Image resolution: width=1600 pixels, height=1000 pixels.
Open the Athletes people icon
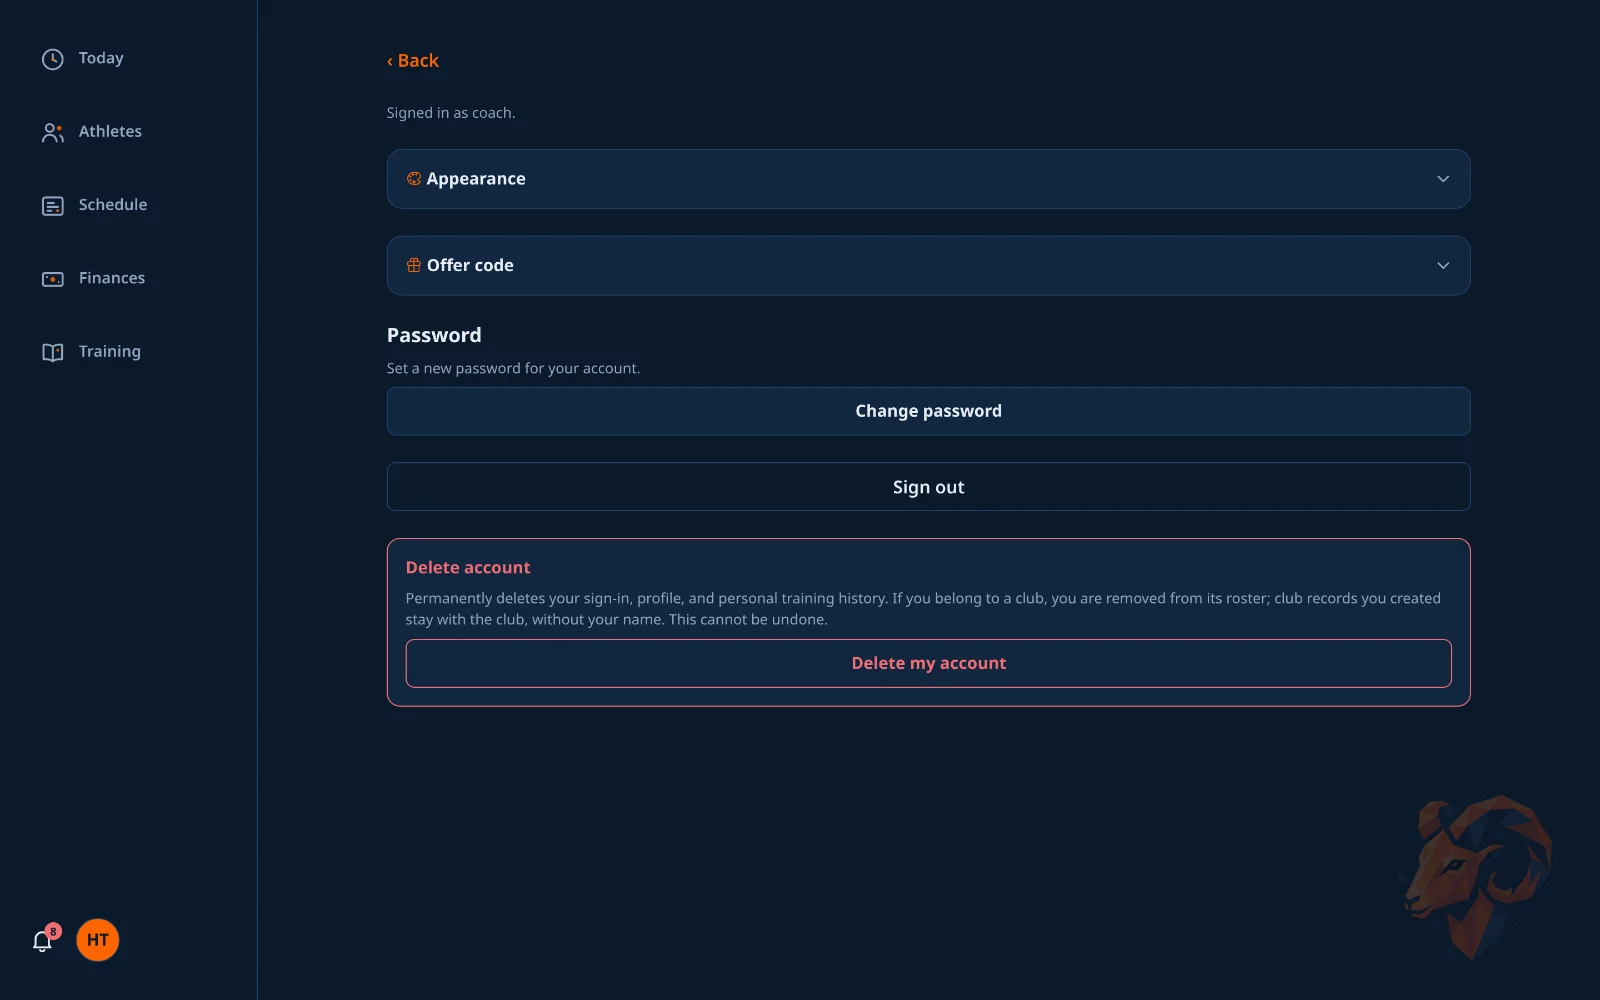pos(53,132)
